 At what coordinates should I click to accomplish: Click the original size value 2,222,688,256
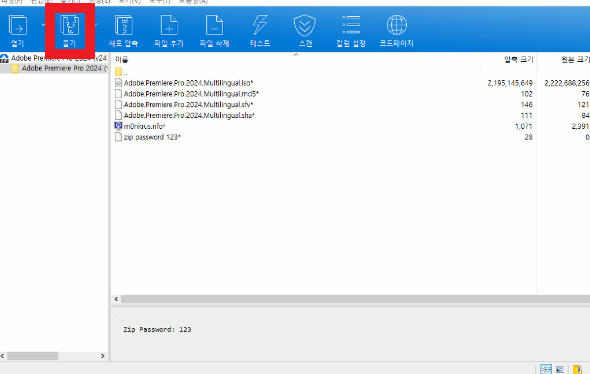coord(567,83)
